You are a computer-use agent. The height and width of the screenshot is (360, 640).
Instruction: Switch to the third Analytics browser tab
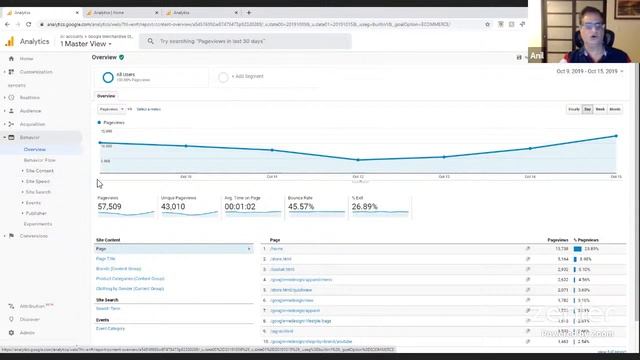tap(201, 13)
